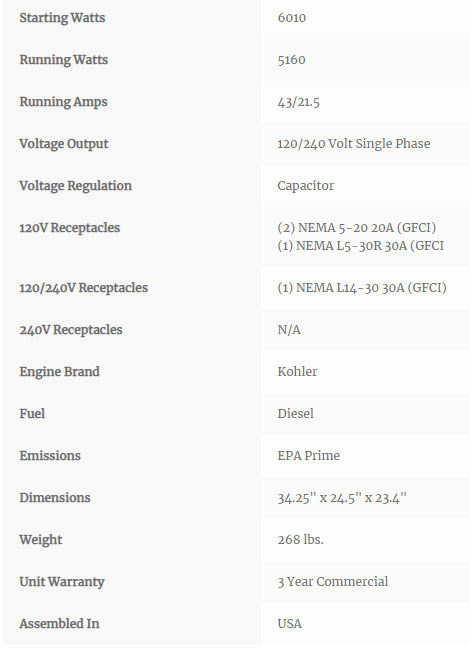The width and height of the screenshot is (470, 652).
Task: Click the 3 Year Commercial warranty value
Action: click(332, 581)
